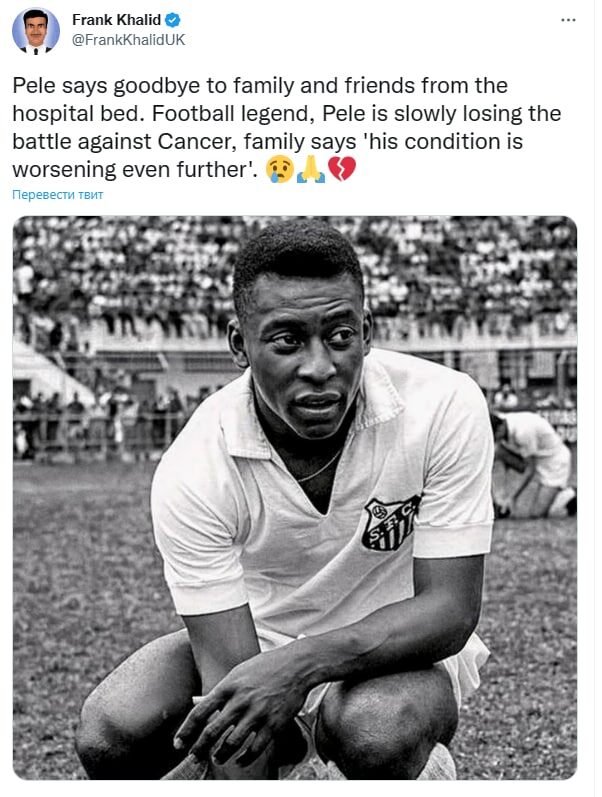The width and height of the screenshot is (602, 797).
Task: Open the attached black-and-white photo
Action: click(x=295, y=498)
